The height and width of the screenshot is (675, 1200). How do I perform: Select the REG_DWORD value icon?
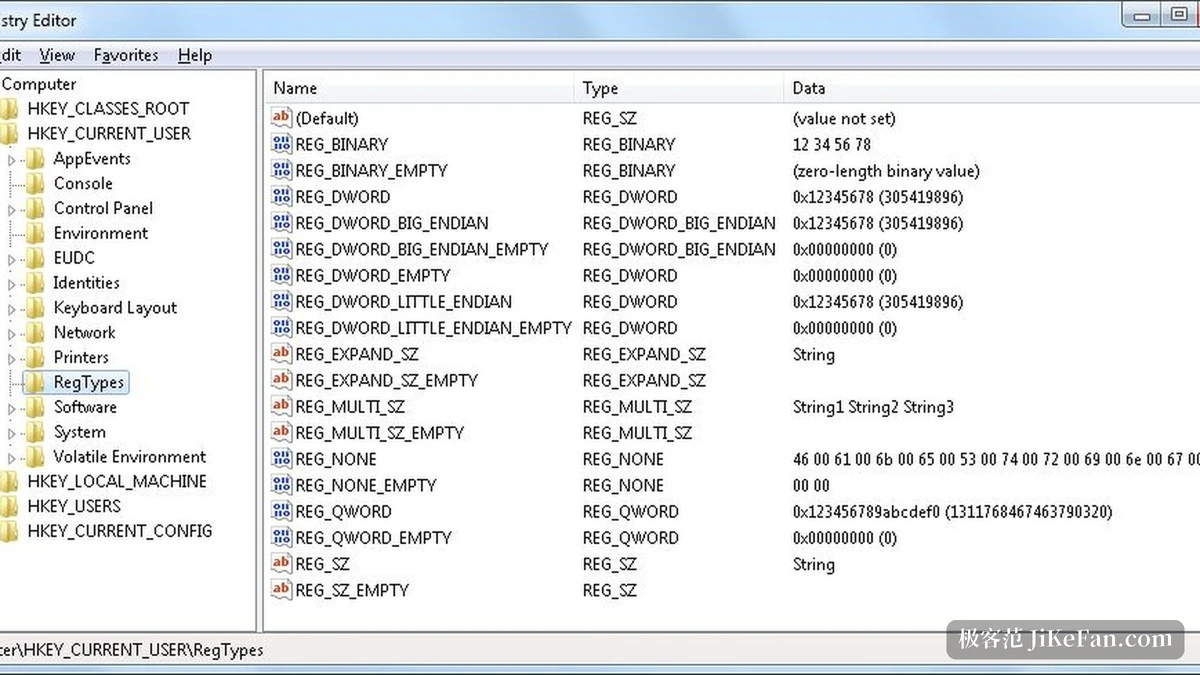[x=281, y=196]
